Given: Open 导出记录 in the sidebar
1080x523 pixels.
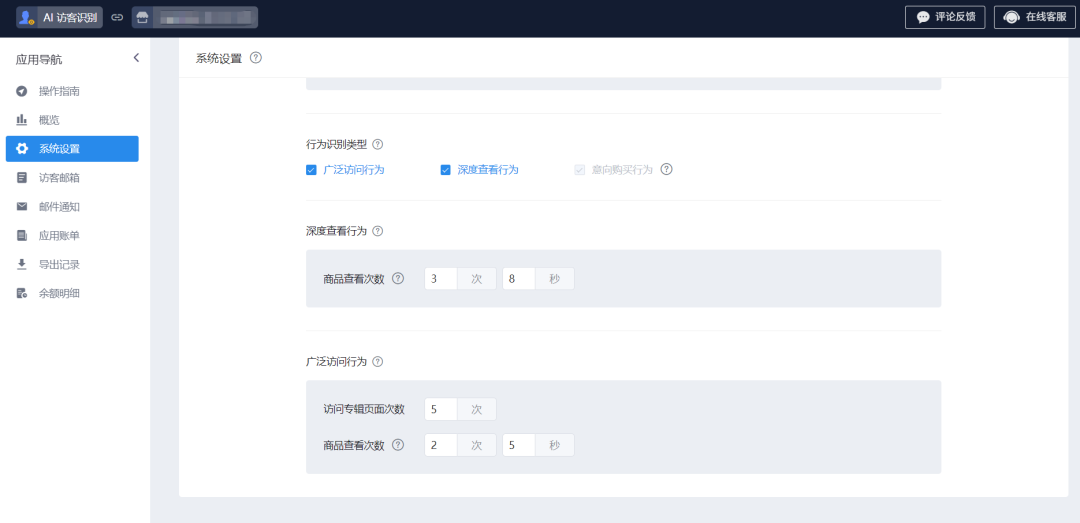Looking at the screenshot, I should (x=72, y=265).
